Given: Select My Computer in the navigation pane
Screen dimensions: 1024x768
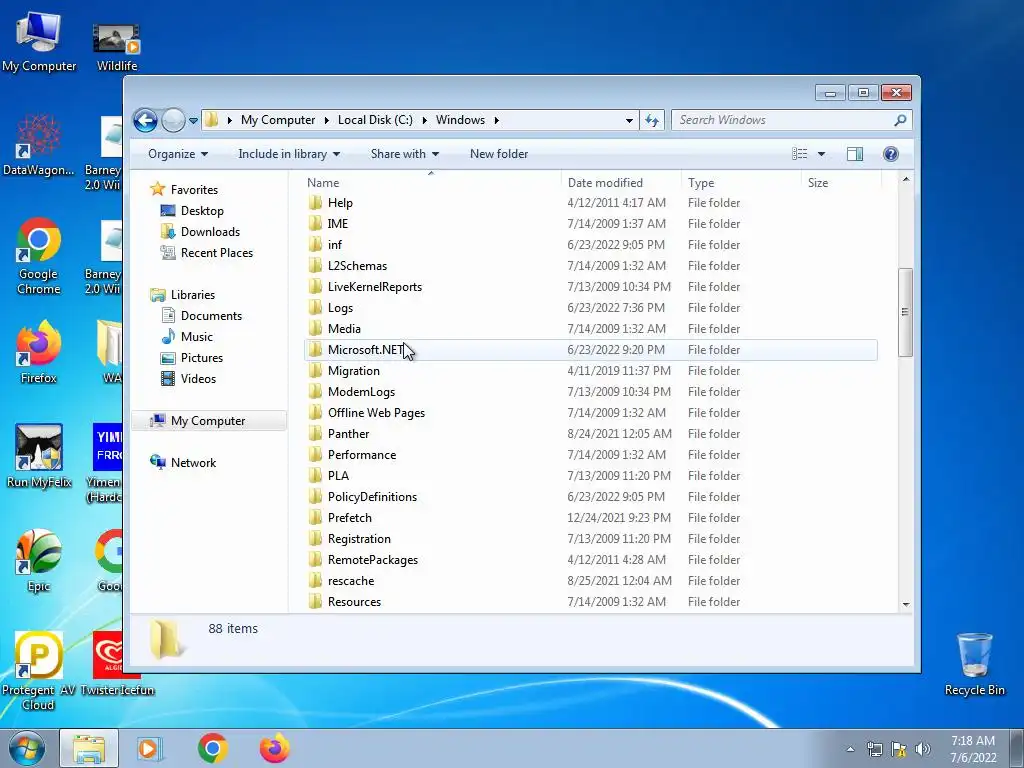Looking at the screenshot, I should 208,421.
